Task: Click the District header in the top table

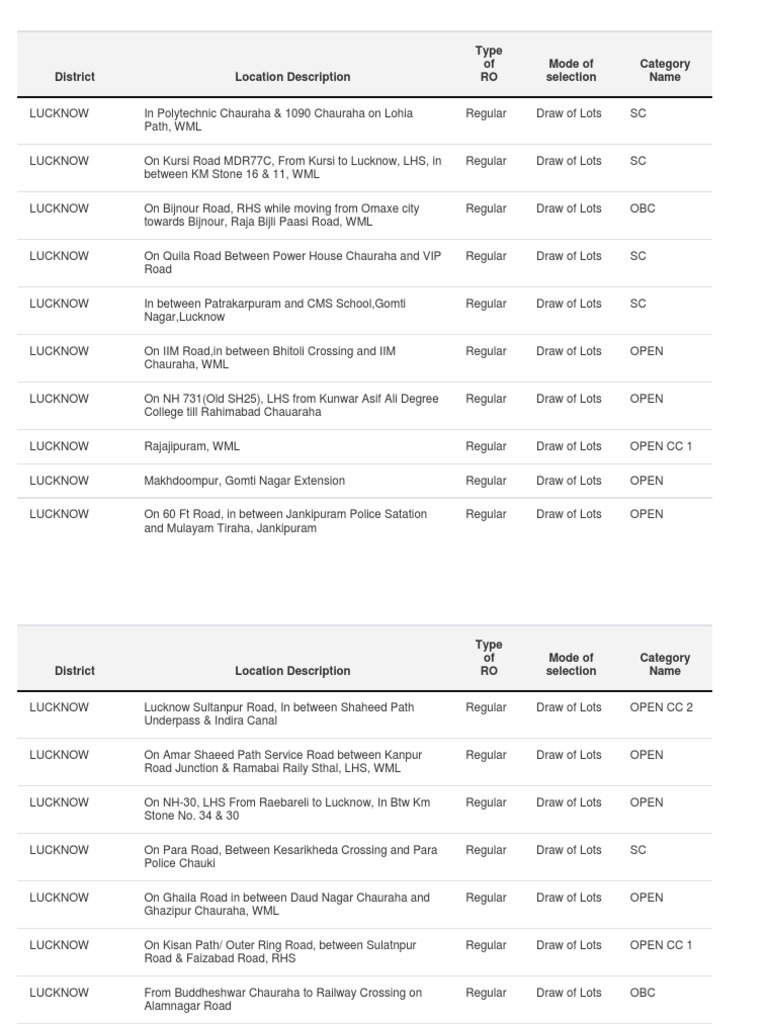Action: click(x=75, y=77)
